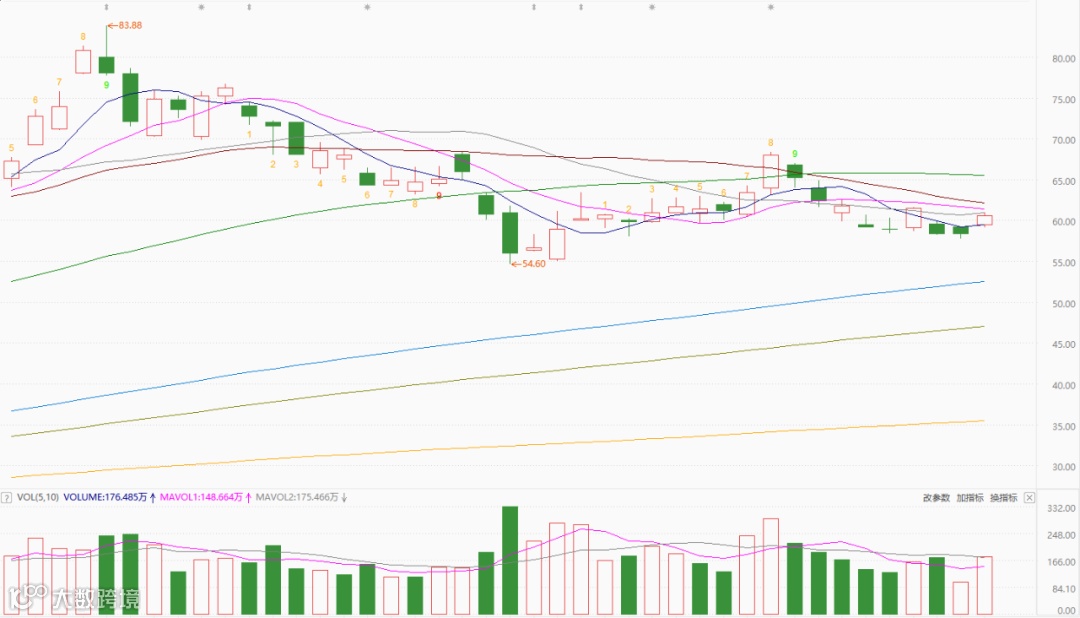Select the MAVOL1:148.664万 readout
Screen dimensions: 1080x618
(201, 497)
